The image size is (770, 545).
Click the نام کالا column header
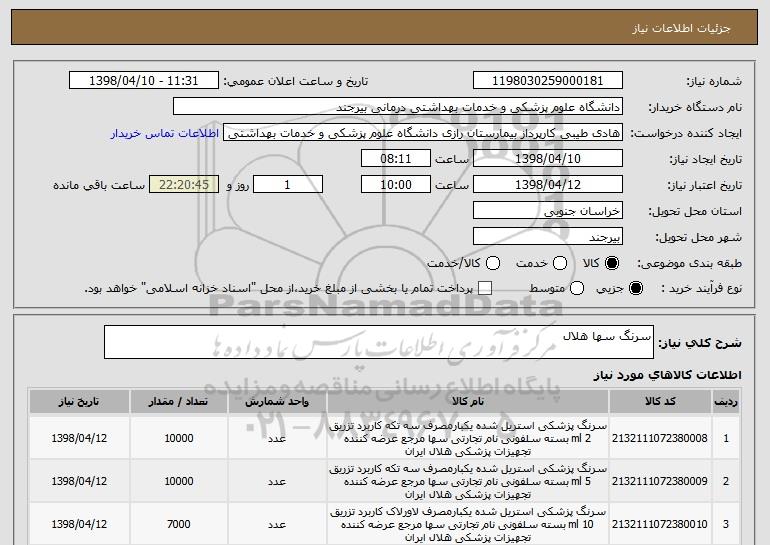click(468, 402)
